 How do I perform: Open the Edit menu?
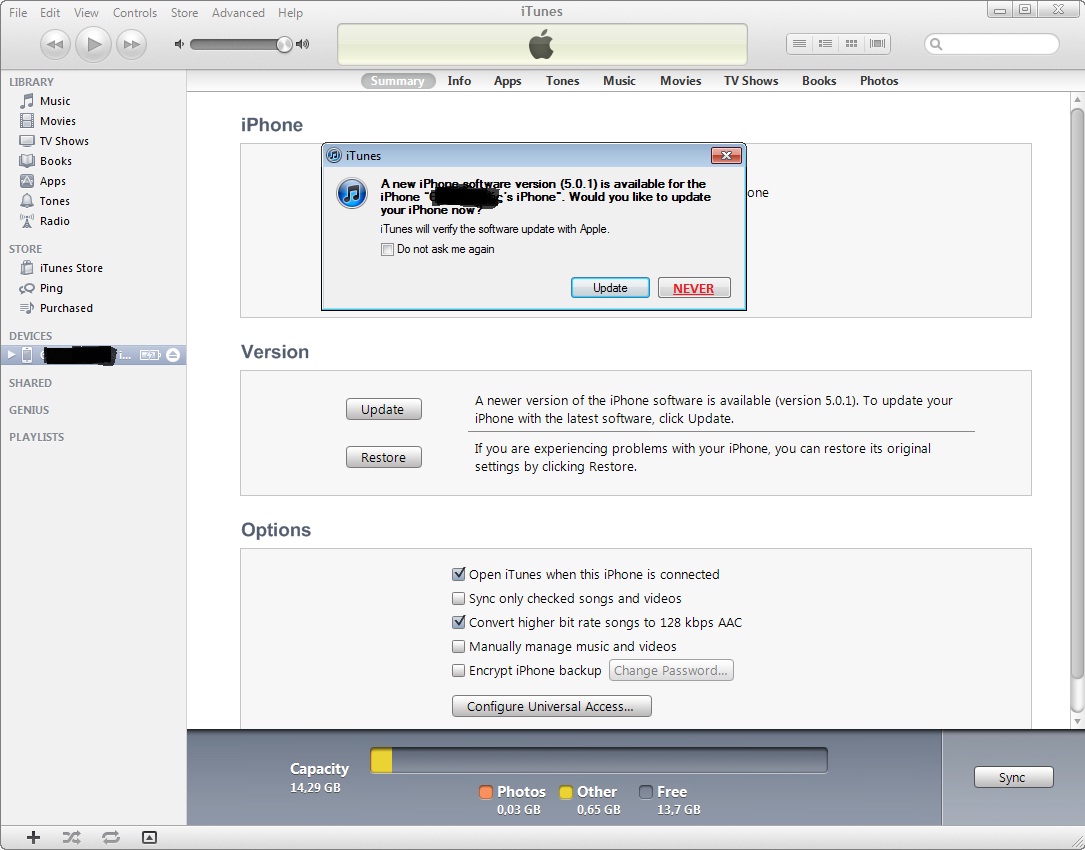point(50,12)
